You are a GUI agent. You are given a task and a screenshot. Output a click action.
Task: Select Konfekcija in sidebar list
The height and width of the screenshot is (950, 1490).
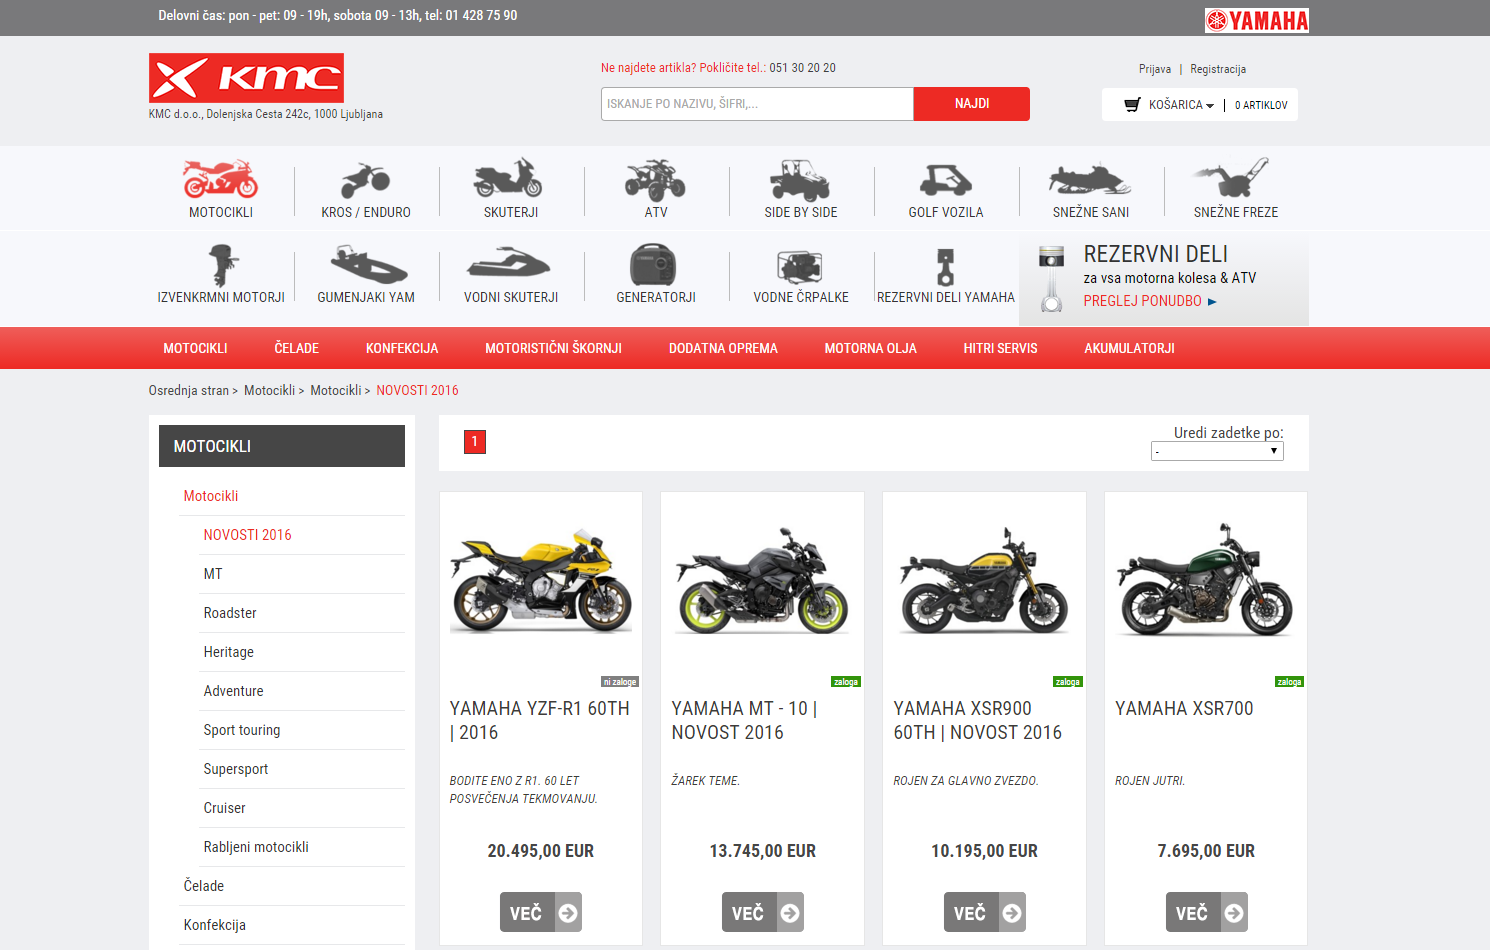[x=215, y=925]
